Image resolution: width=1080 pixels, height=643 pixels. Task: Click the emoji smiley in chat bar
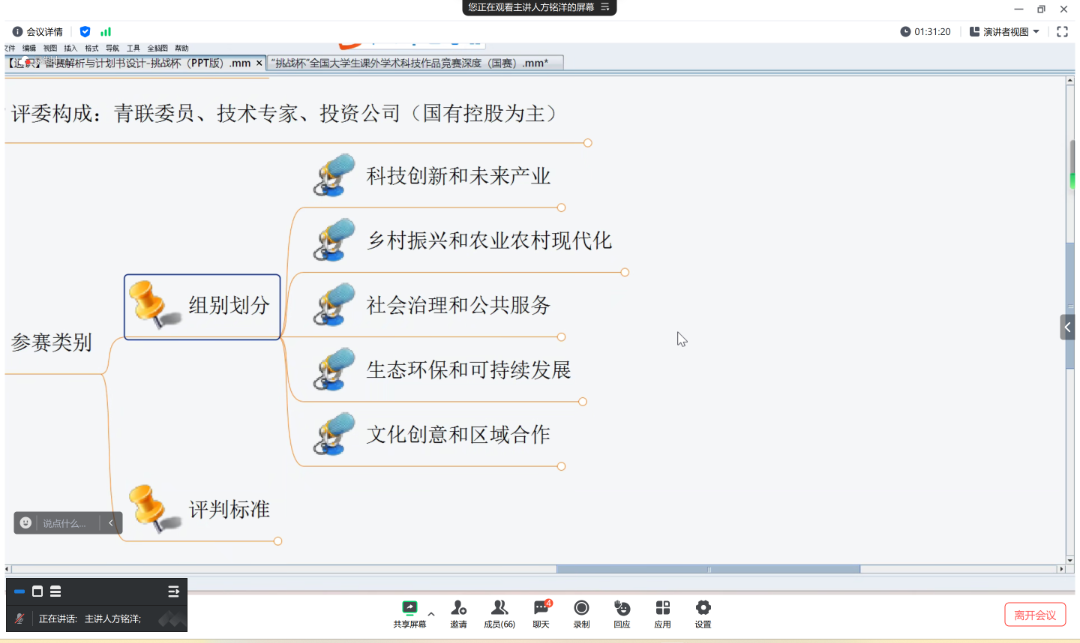coord(26,523)
